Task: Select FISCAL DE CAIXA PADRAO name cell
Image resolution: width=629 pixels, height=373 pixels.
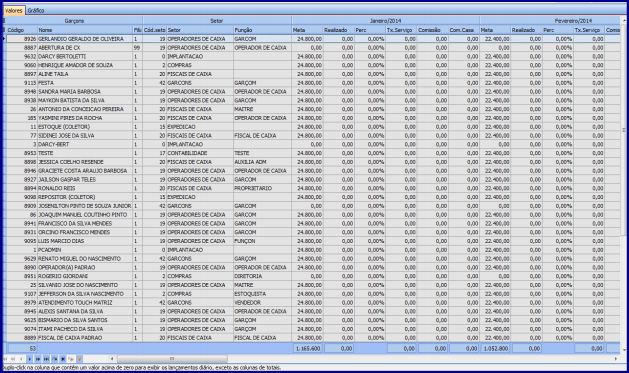Action: [85, 338]
